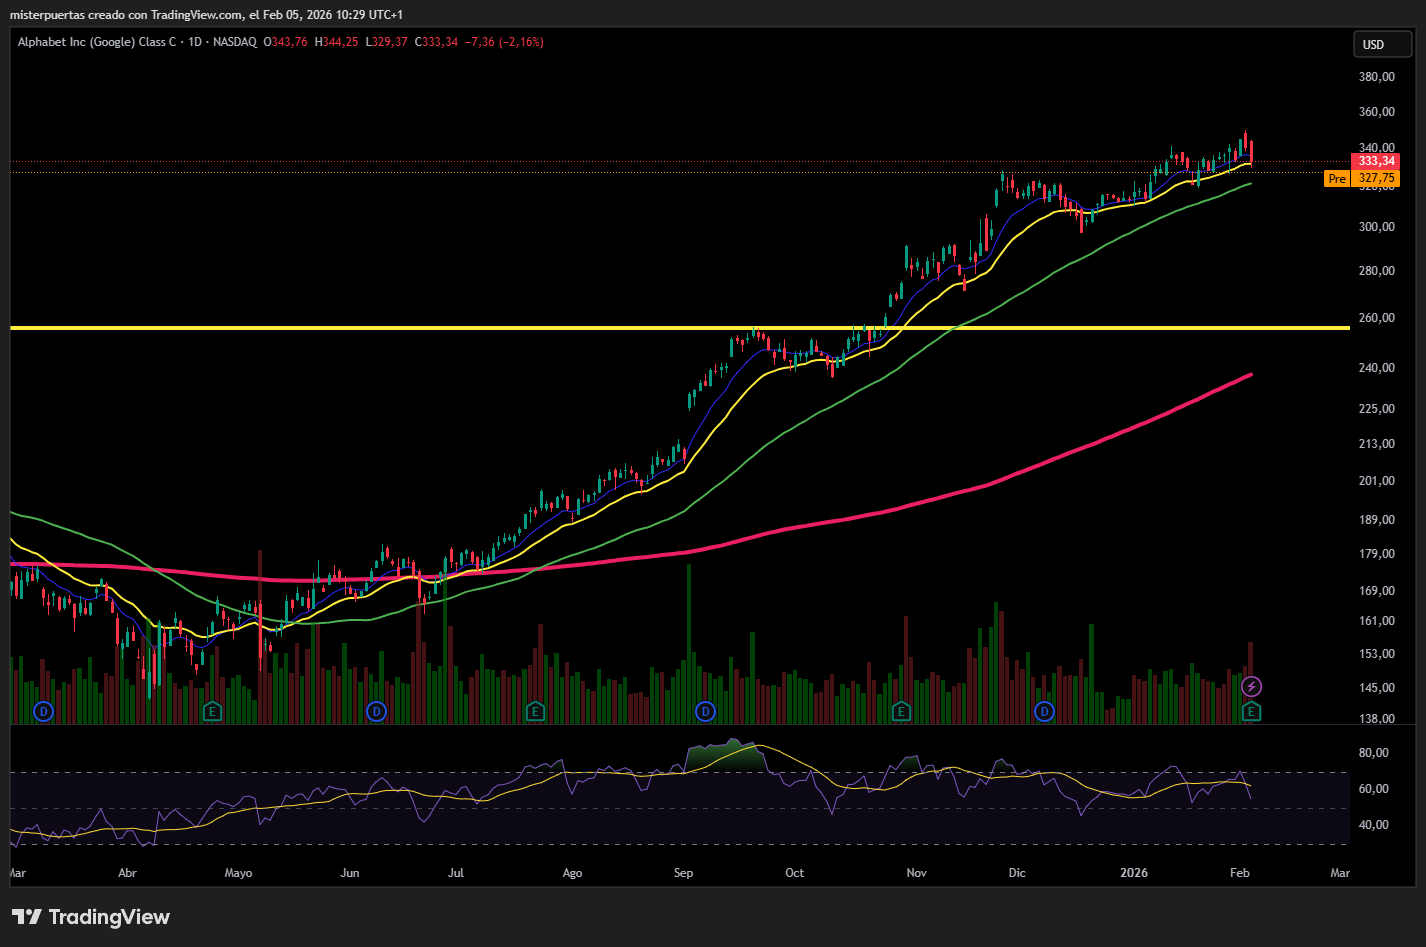Screen dimensions: 1426x947
Task: Click the dividend marker in mid-March
Action: point(43,712)
